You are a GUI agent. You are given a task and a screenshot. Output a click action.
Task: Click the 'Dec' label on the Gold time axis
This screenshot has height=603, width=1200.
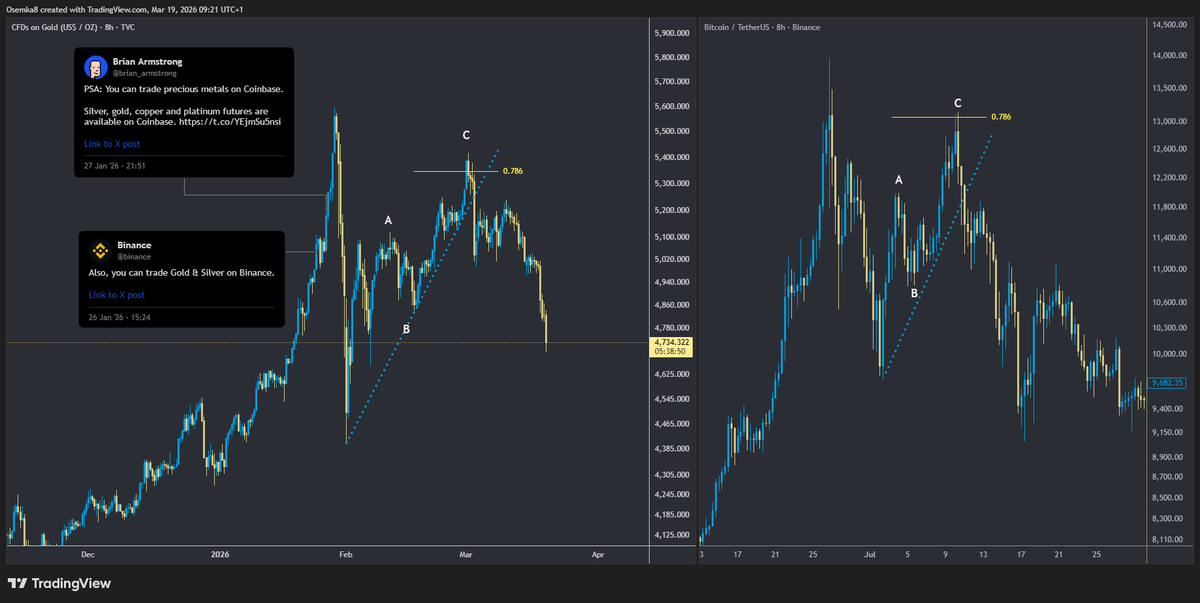[87, 553]
